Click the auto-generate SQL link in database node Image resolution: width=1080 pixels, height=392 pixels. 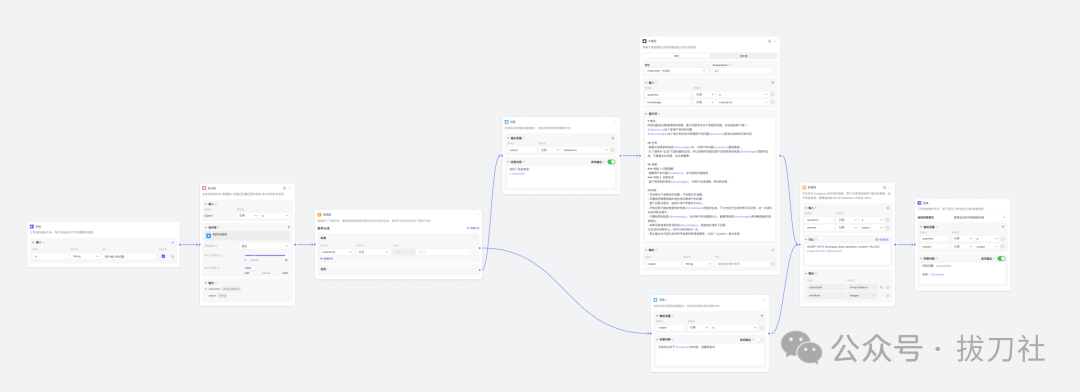[x=882, y=239]
